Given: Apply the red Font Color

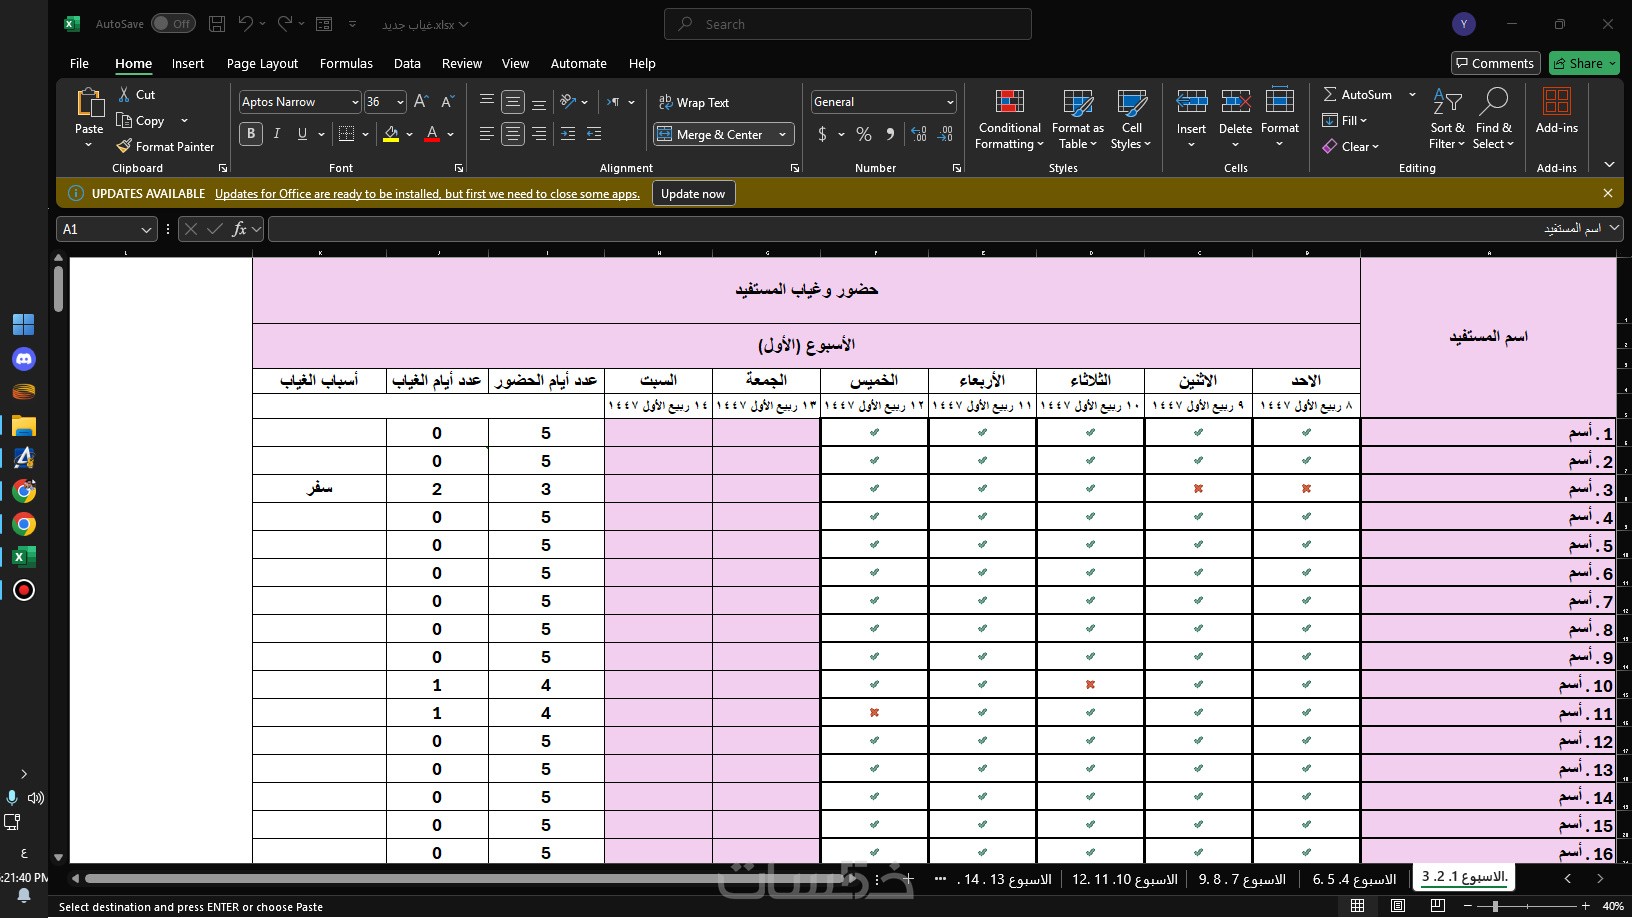Looking at the screenshot, I should 432,134.
